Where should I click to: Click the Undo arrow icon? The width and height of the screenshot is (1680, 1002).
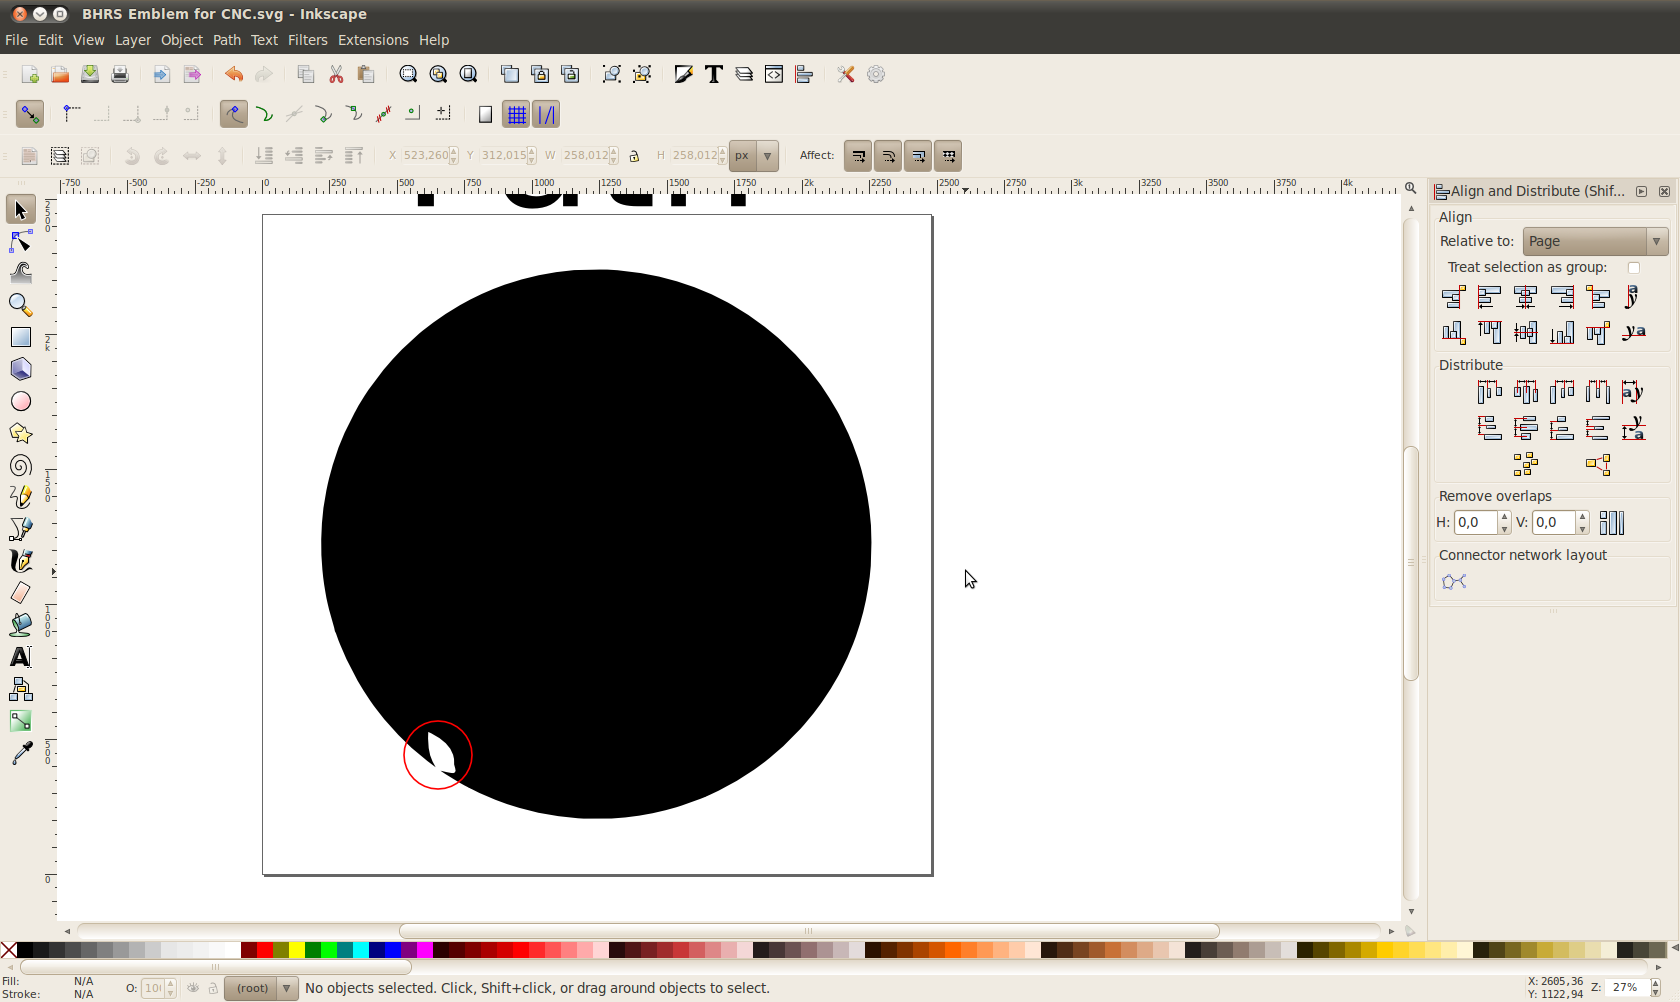[x=233, y=74]
